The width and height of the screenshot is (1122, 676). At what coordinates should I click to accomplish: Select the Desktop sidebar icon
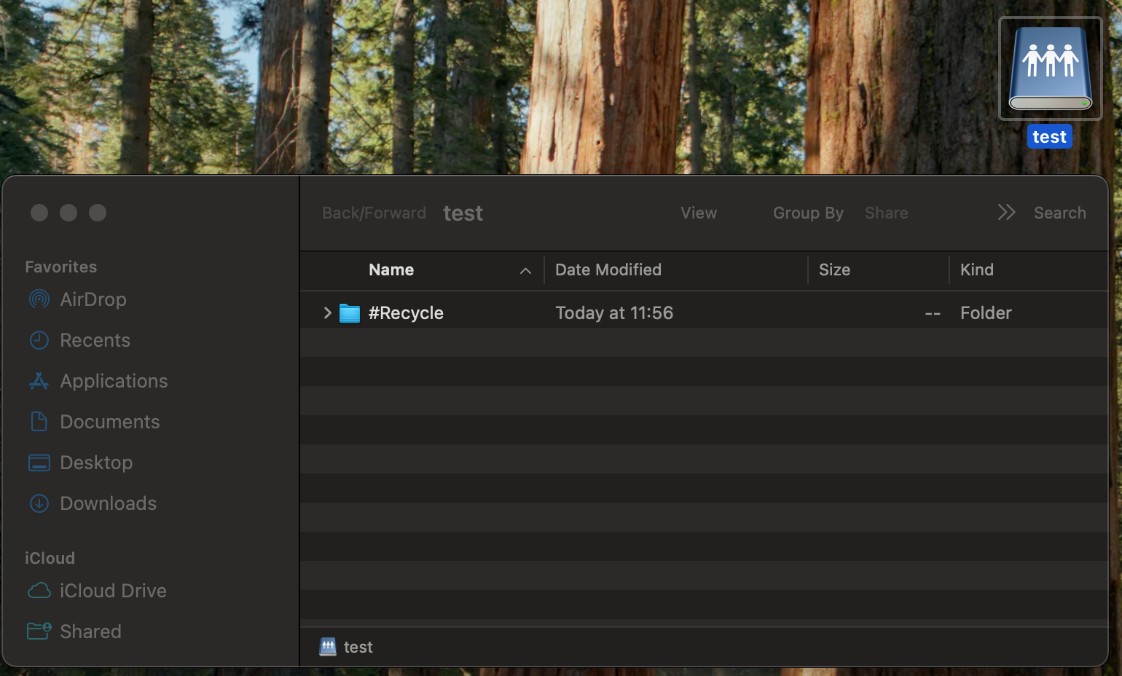tap(39, 463)
